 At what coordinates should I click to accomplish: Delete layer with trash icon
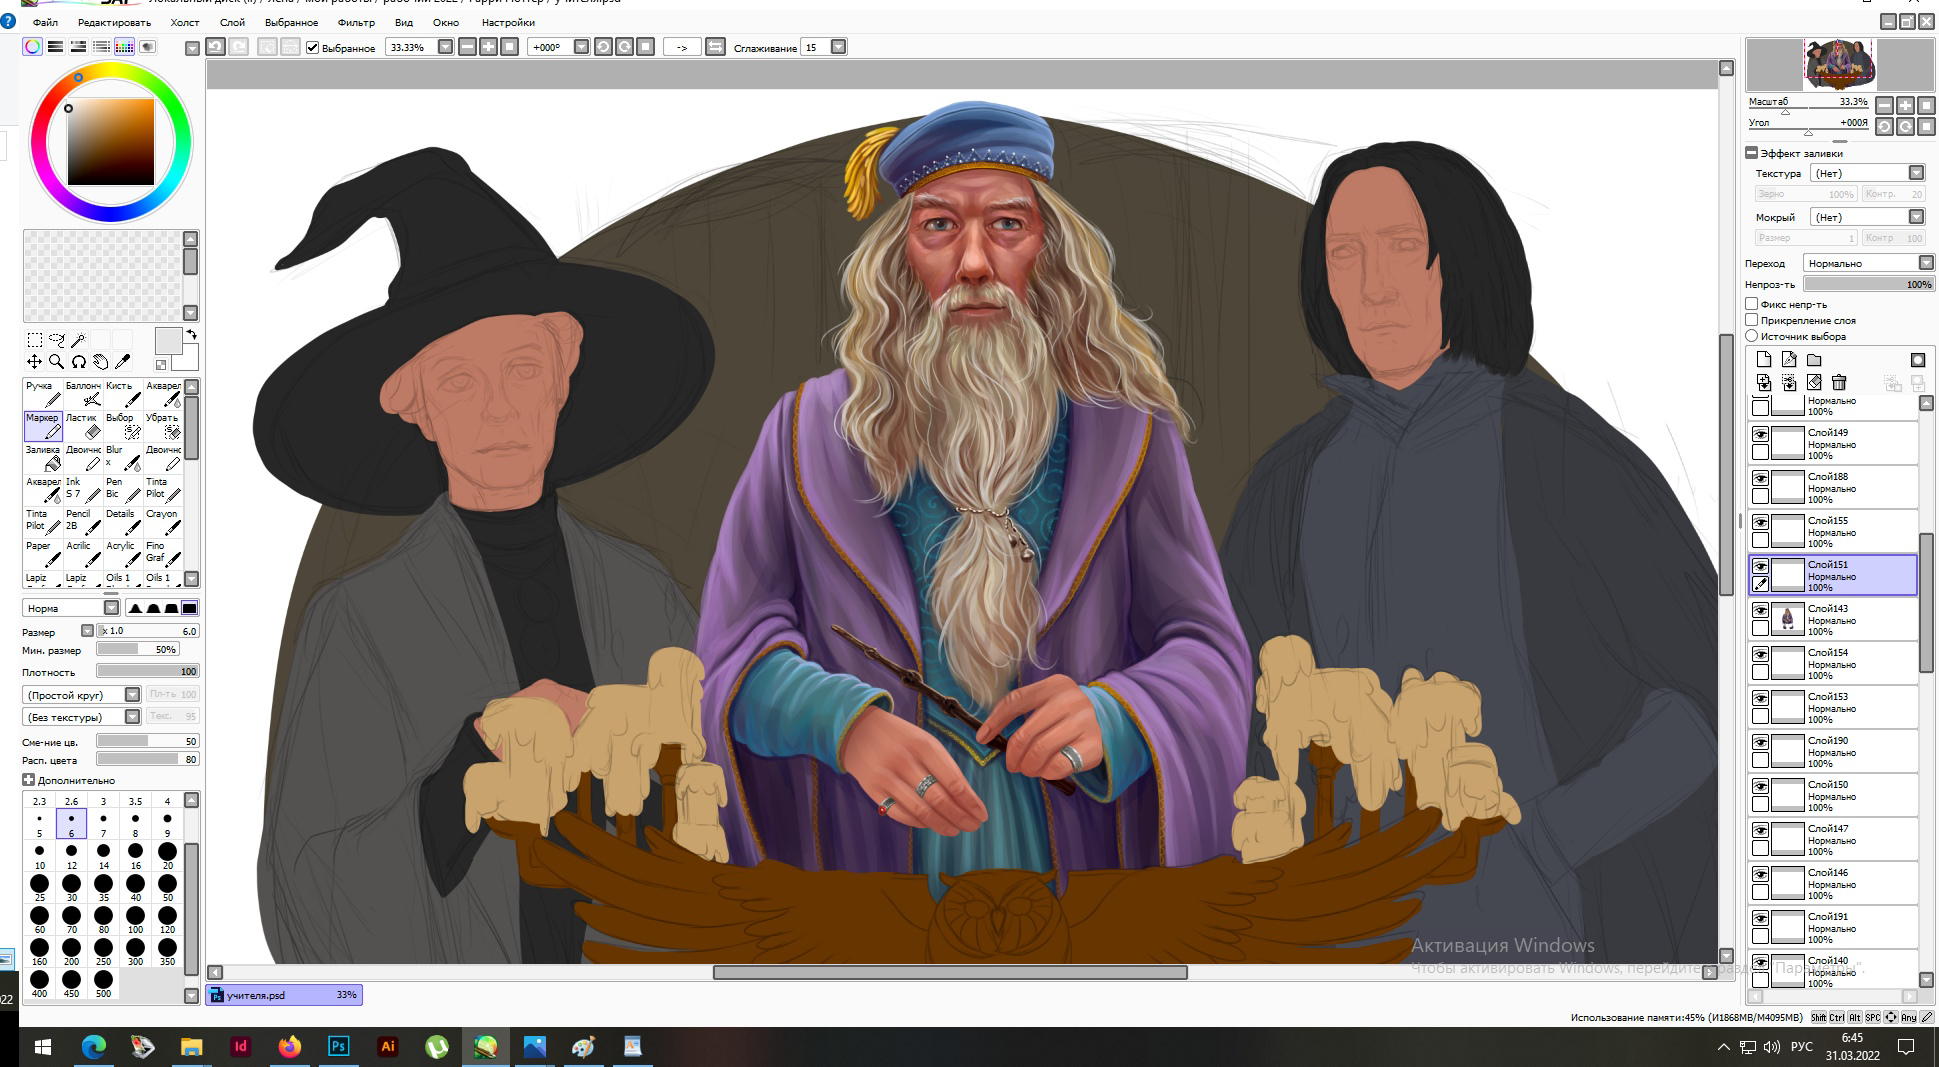point(1839,382)
